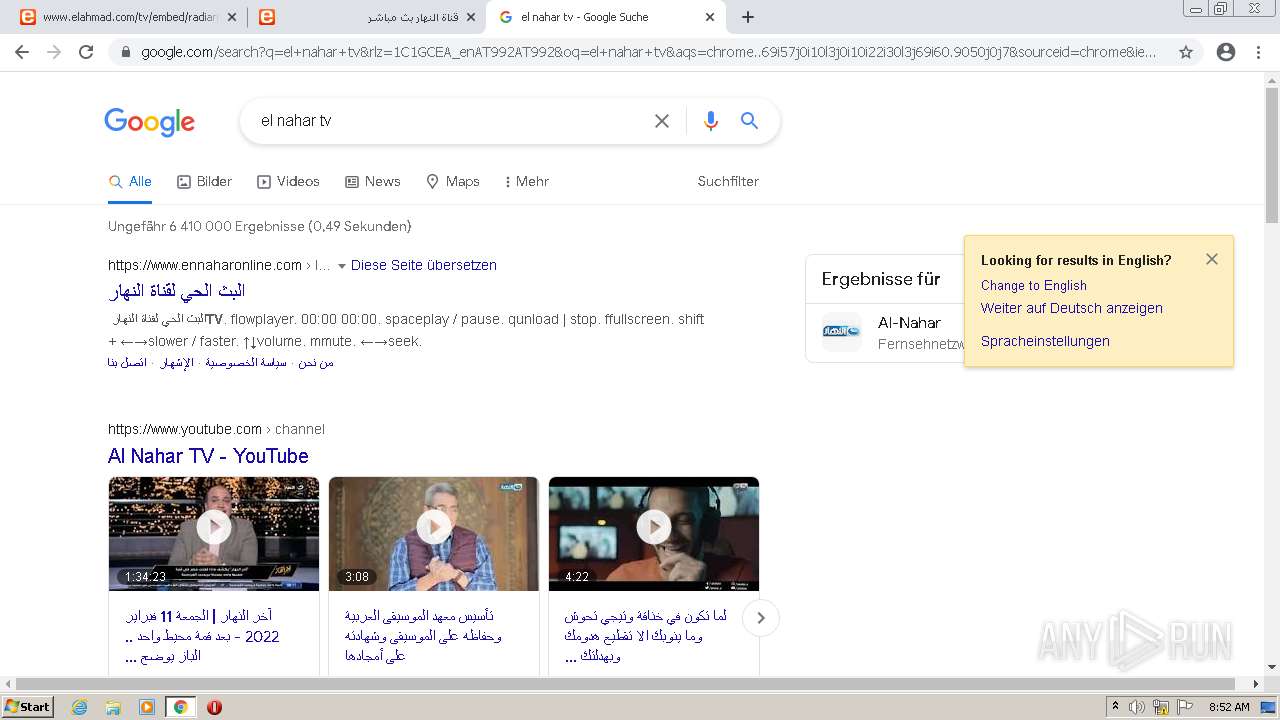The height and width of the screenshot is (720, 1280).
Task: Close the Arabic-titled second tab
Action: [x=471, y=17]
